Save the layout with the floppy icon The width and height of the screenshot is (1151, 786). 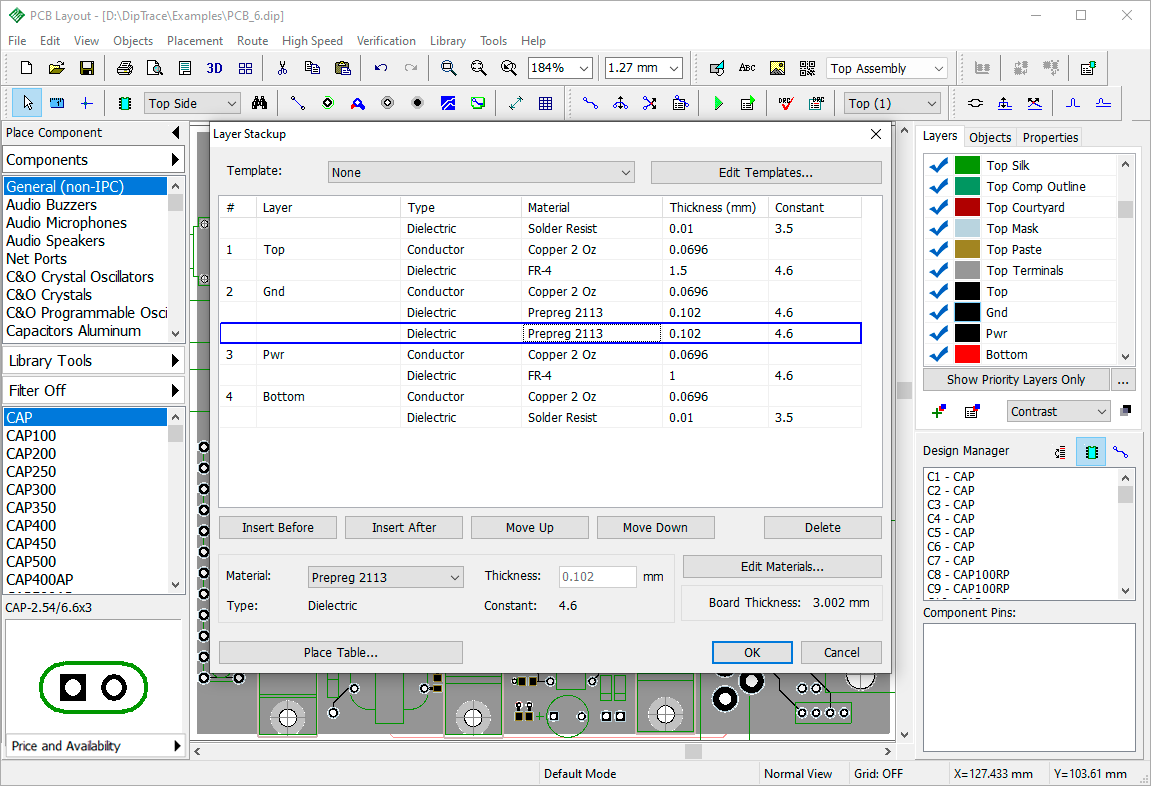87,68
